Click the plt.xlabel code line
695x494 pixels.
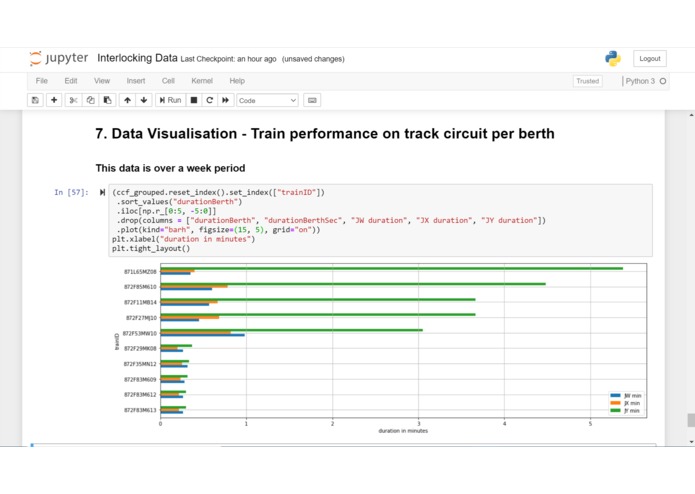(184, 239)
